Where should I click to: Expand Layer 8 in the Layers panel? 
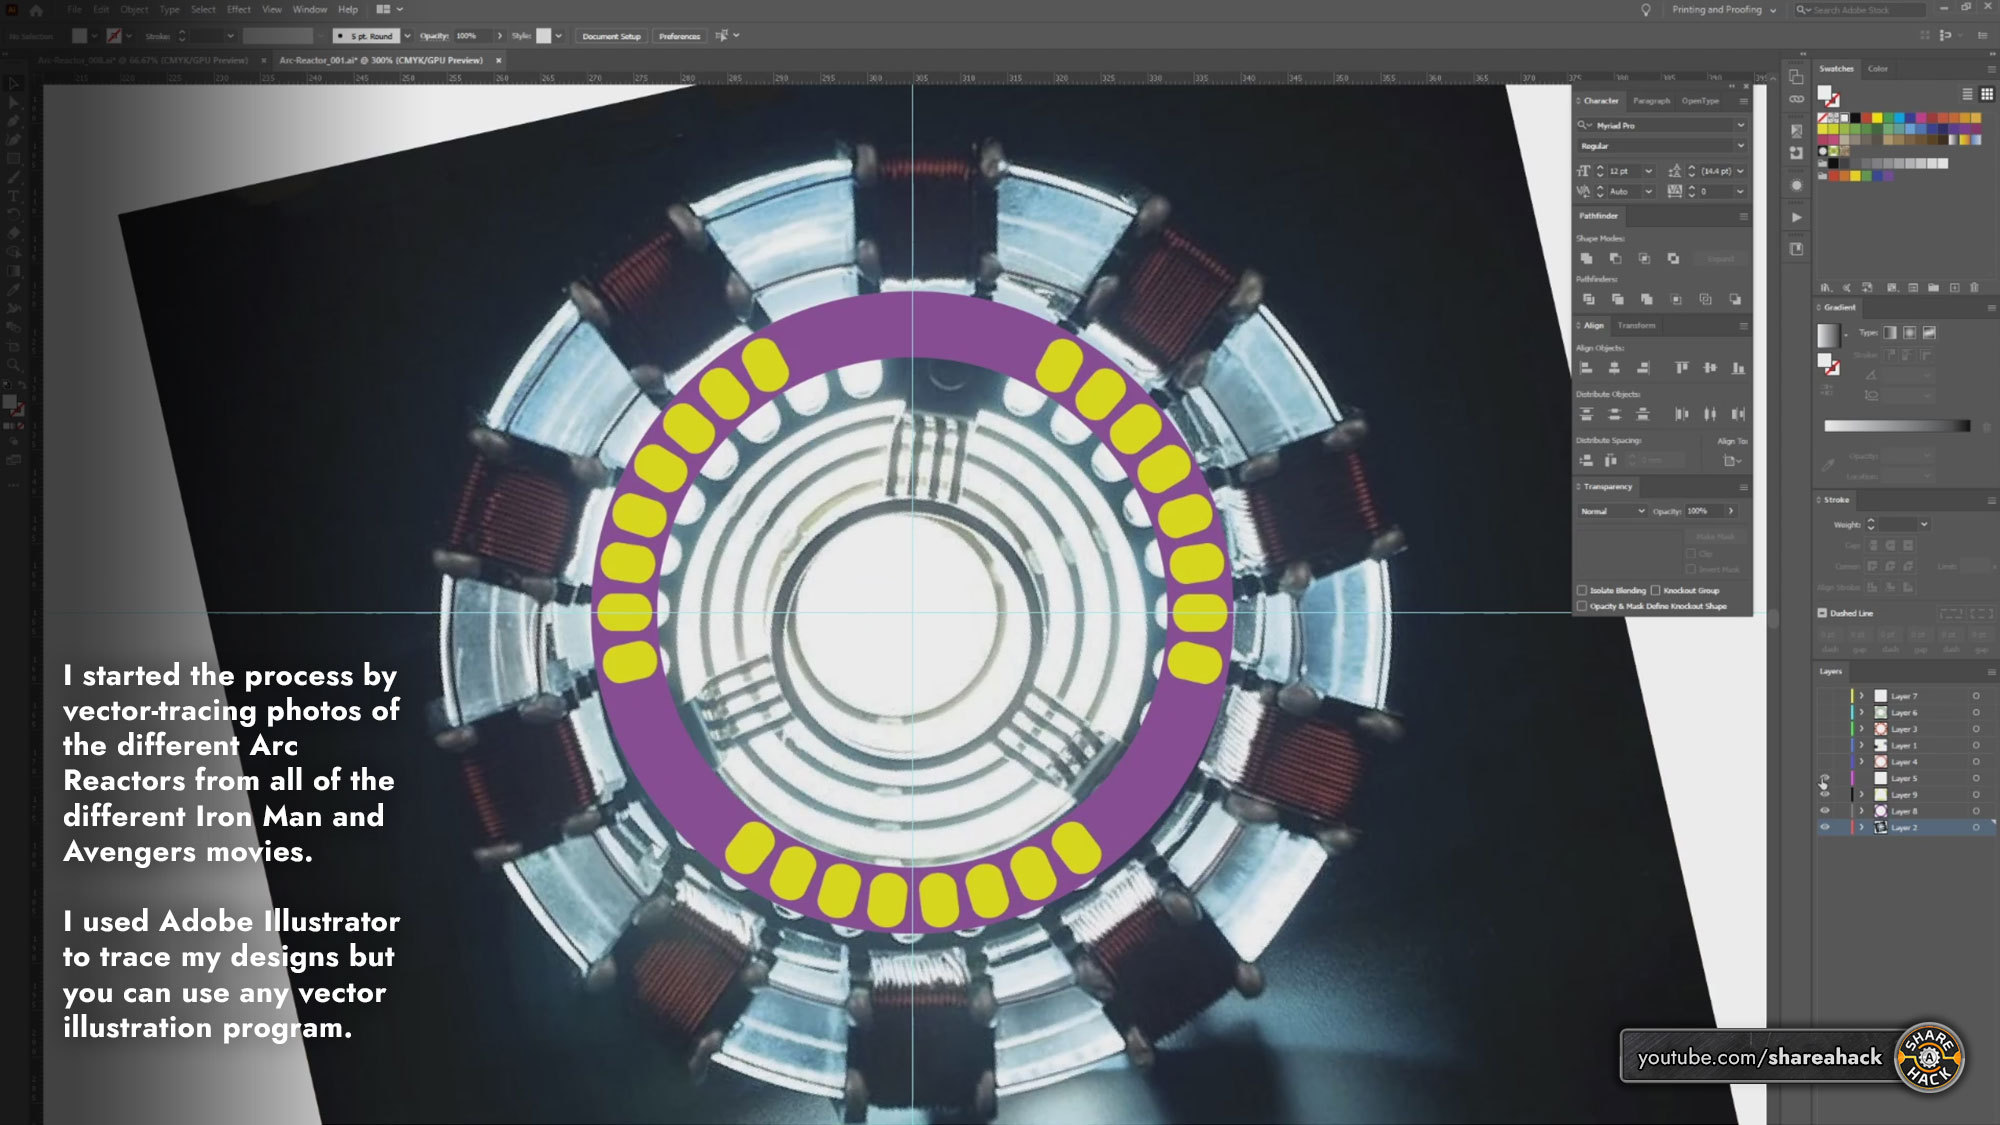coord(1861,810)
